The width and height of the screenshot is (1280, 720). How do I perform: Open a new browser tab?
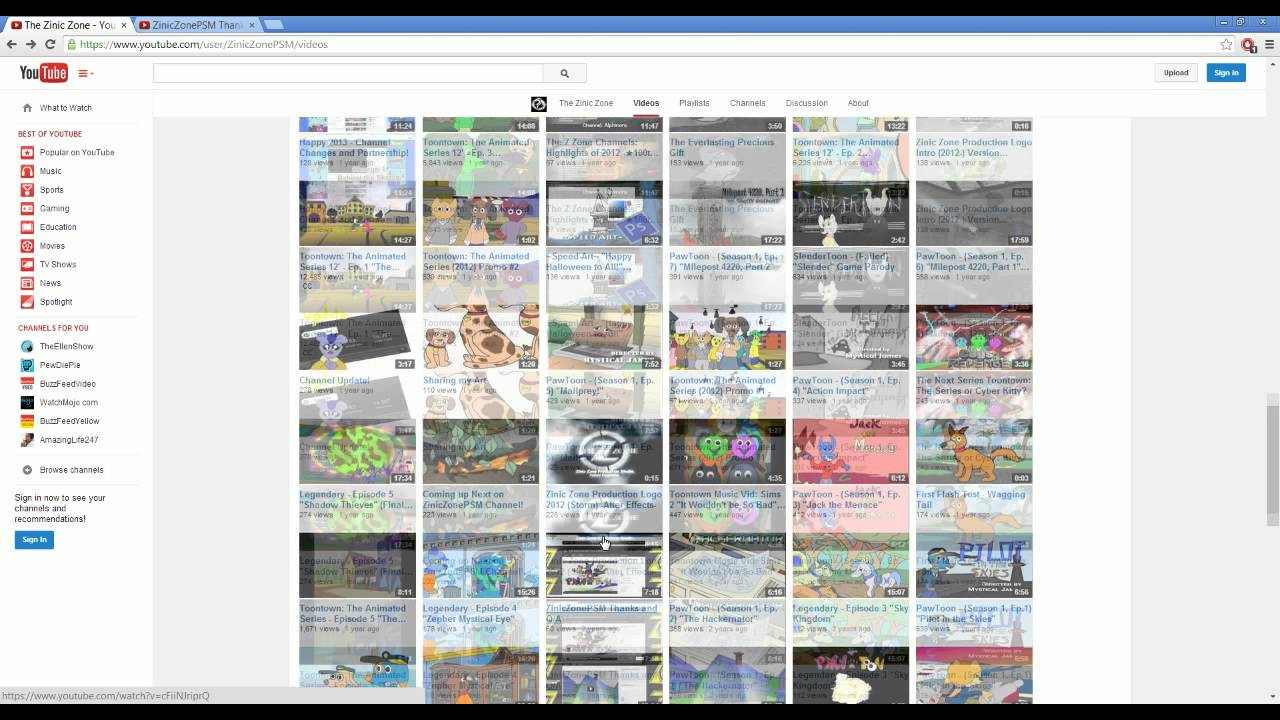tap(272, 24)
